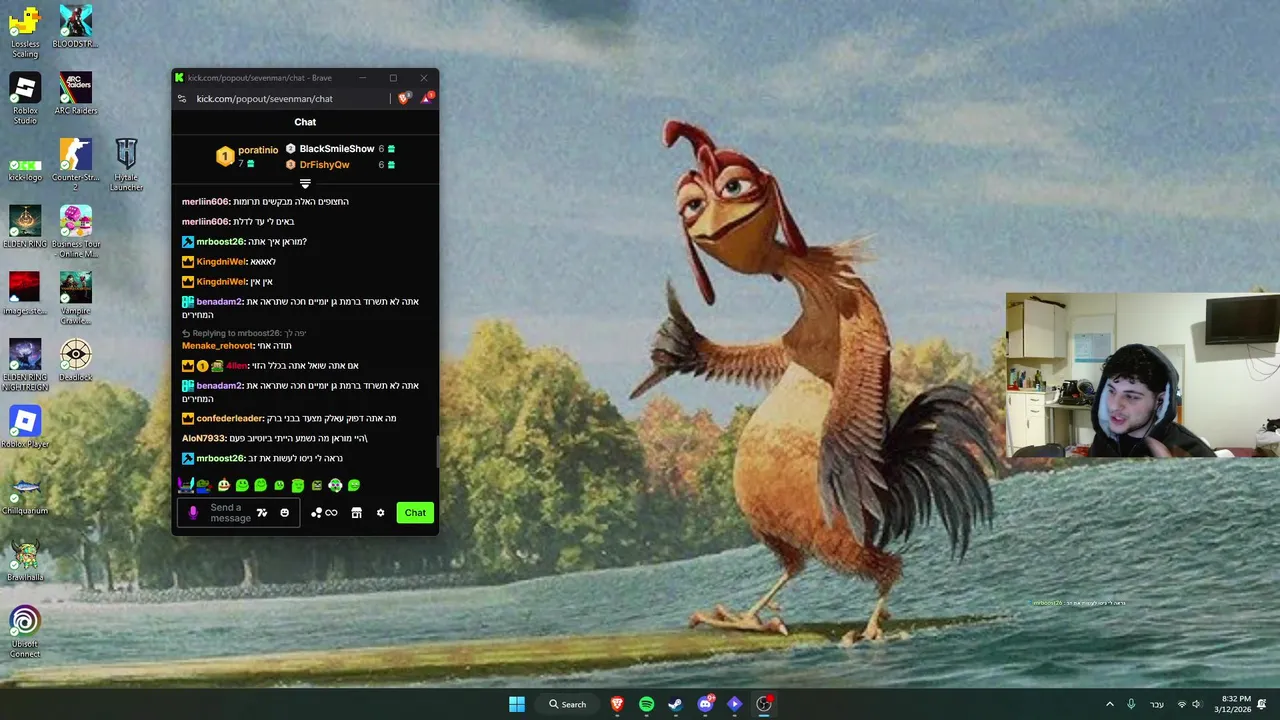Open Chillquarium desktop shortcut
This screenshot has width=1280, height=720.
point(25,495)
